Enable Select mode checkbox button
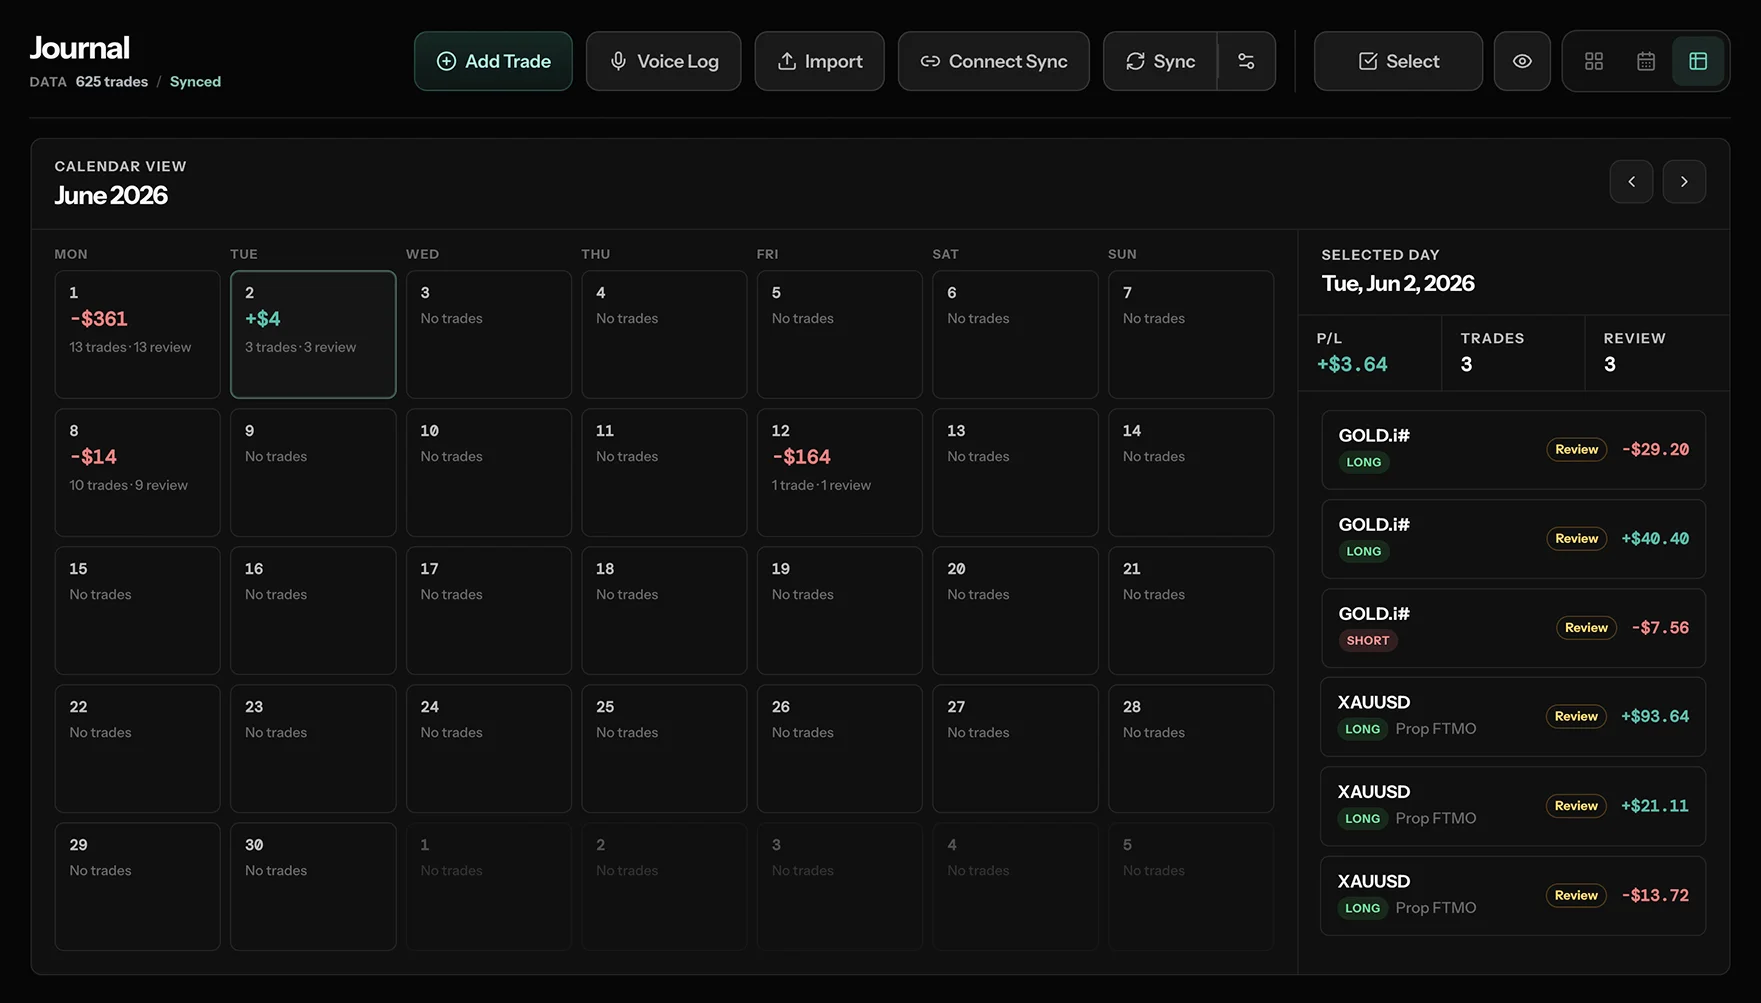 [1398, 61]
